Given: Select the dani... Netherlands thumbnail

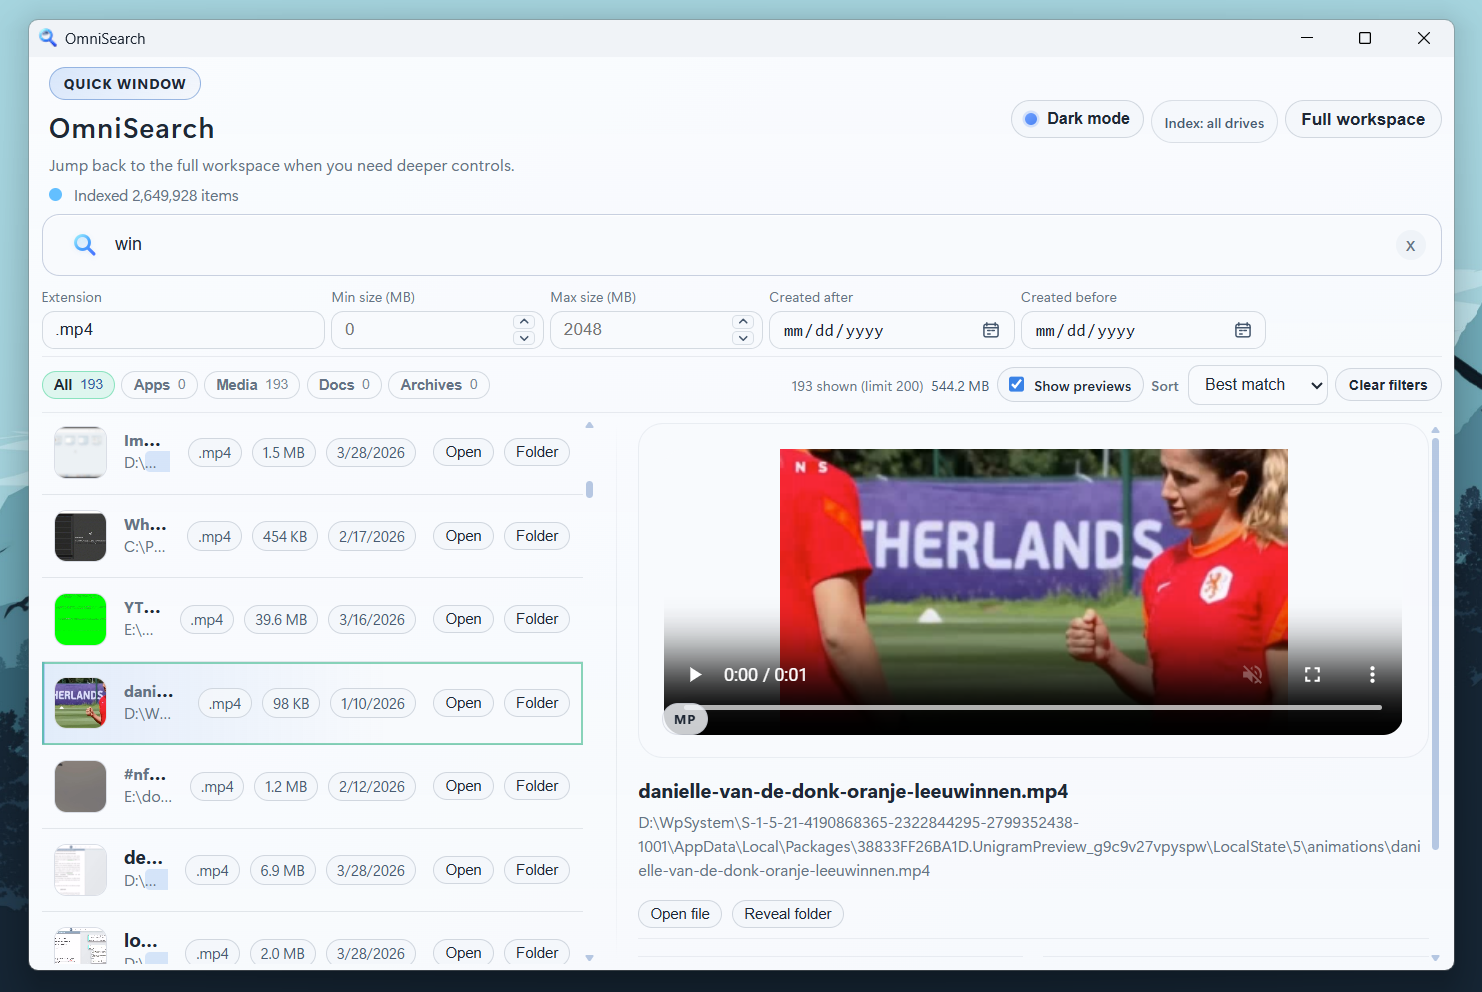Looking at the screenshot, I should click(x=80, y=703).
